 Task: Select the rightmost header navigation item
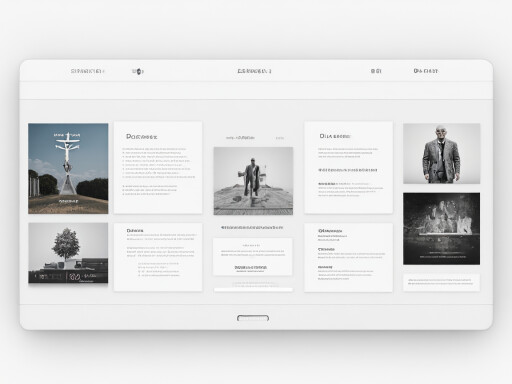[x=426, y=71]
